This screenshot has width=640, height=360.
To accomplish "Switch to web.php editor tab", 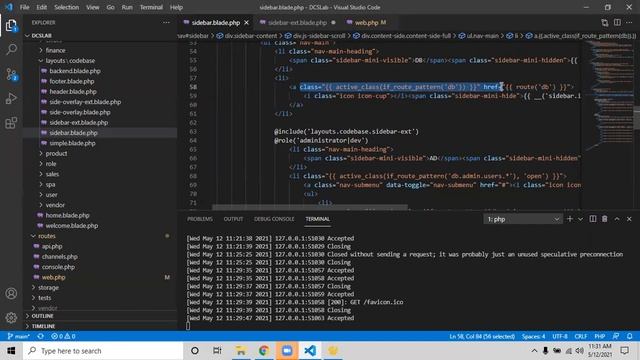I will pyautogui.click(x=366, y=22).
